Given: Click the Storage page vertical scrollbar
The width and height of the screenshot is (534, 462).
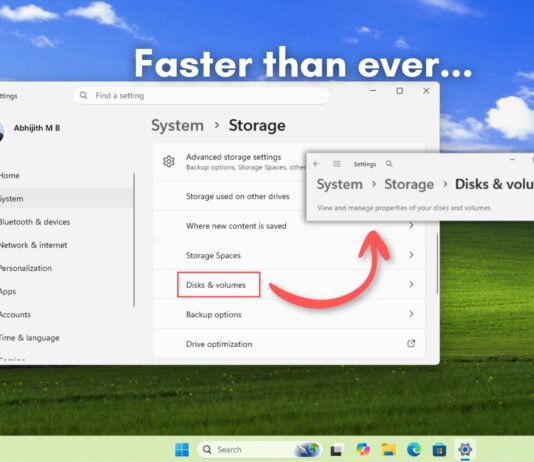Looking at the screenshot, I should [x=437, y=264].
